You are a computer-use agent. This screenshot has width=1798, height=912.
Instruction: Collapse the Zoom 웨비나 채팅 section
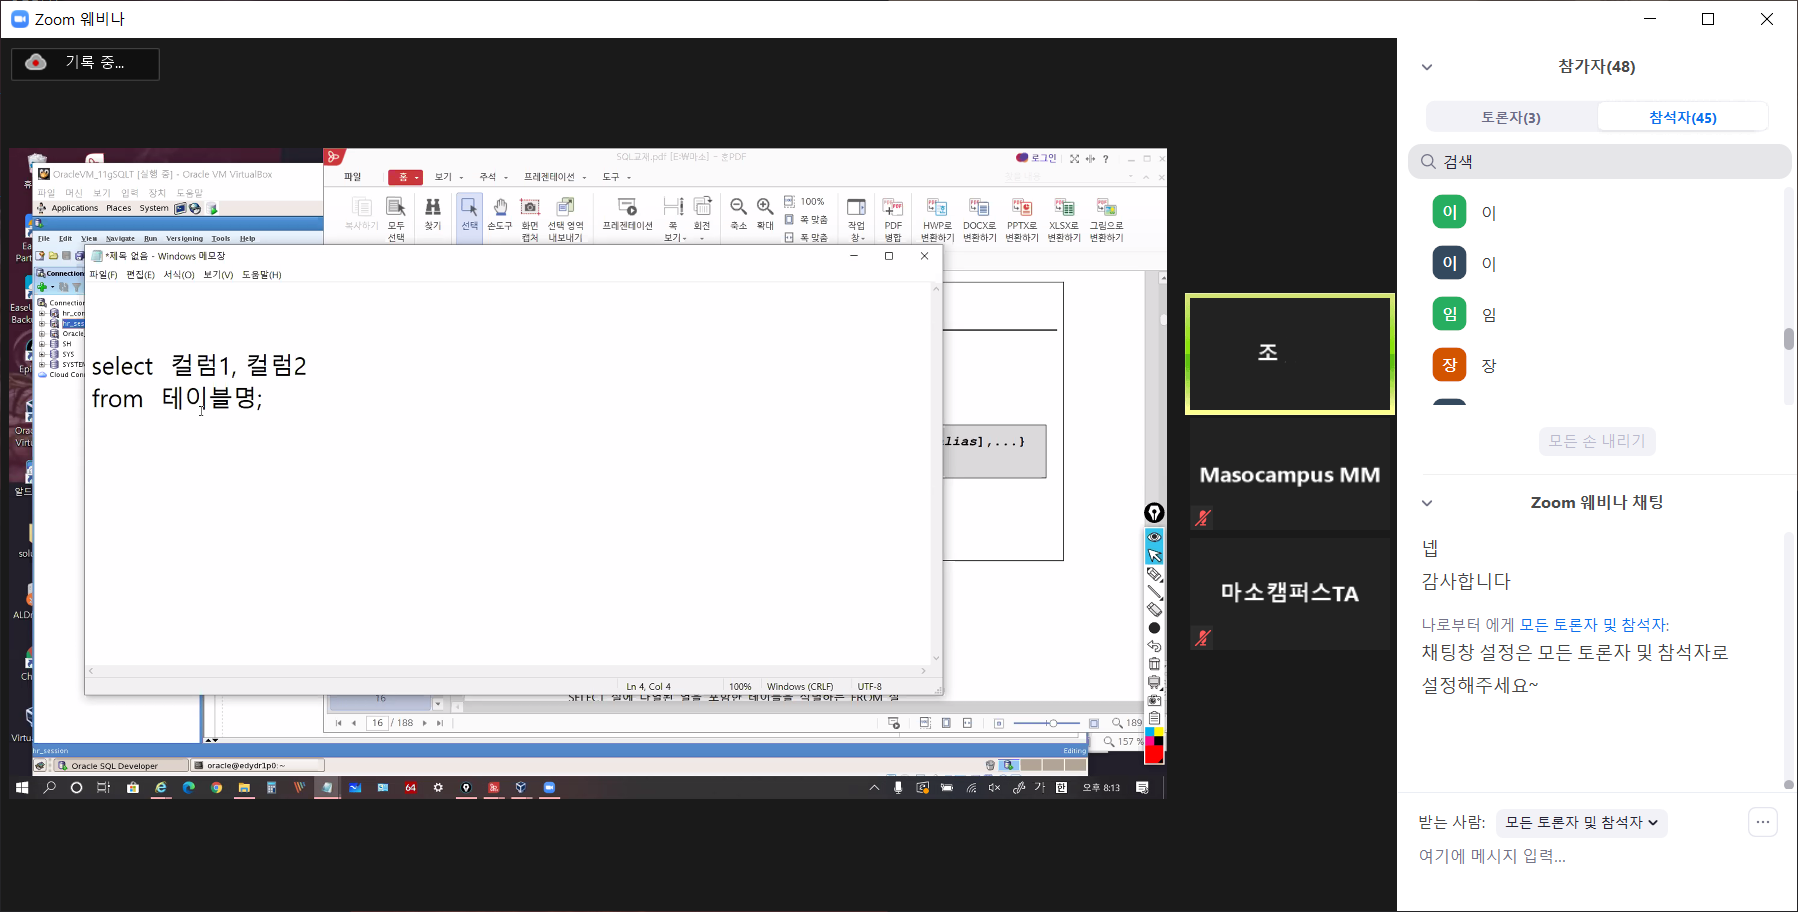coord(1427,503)
